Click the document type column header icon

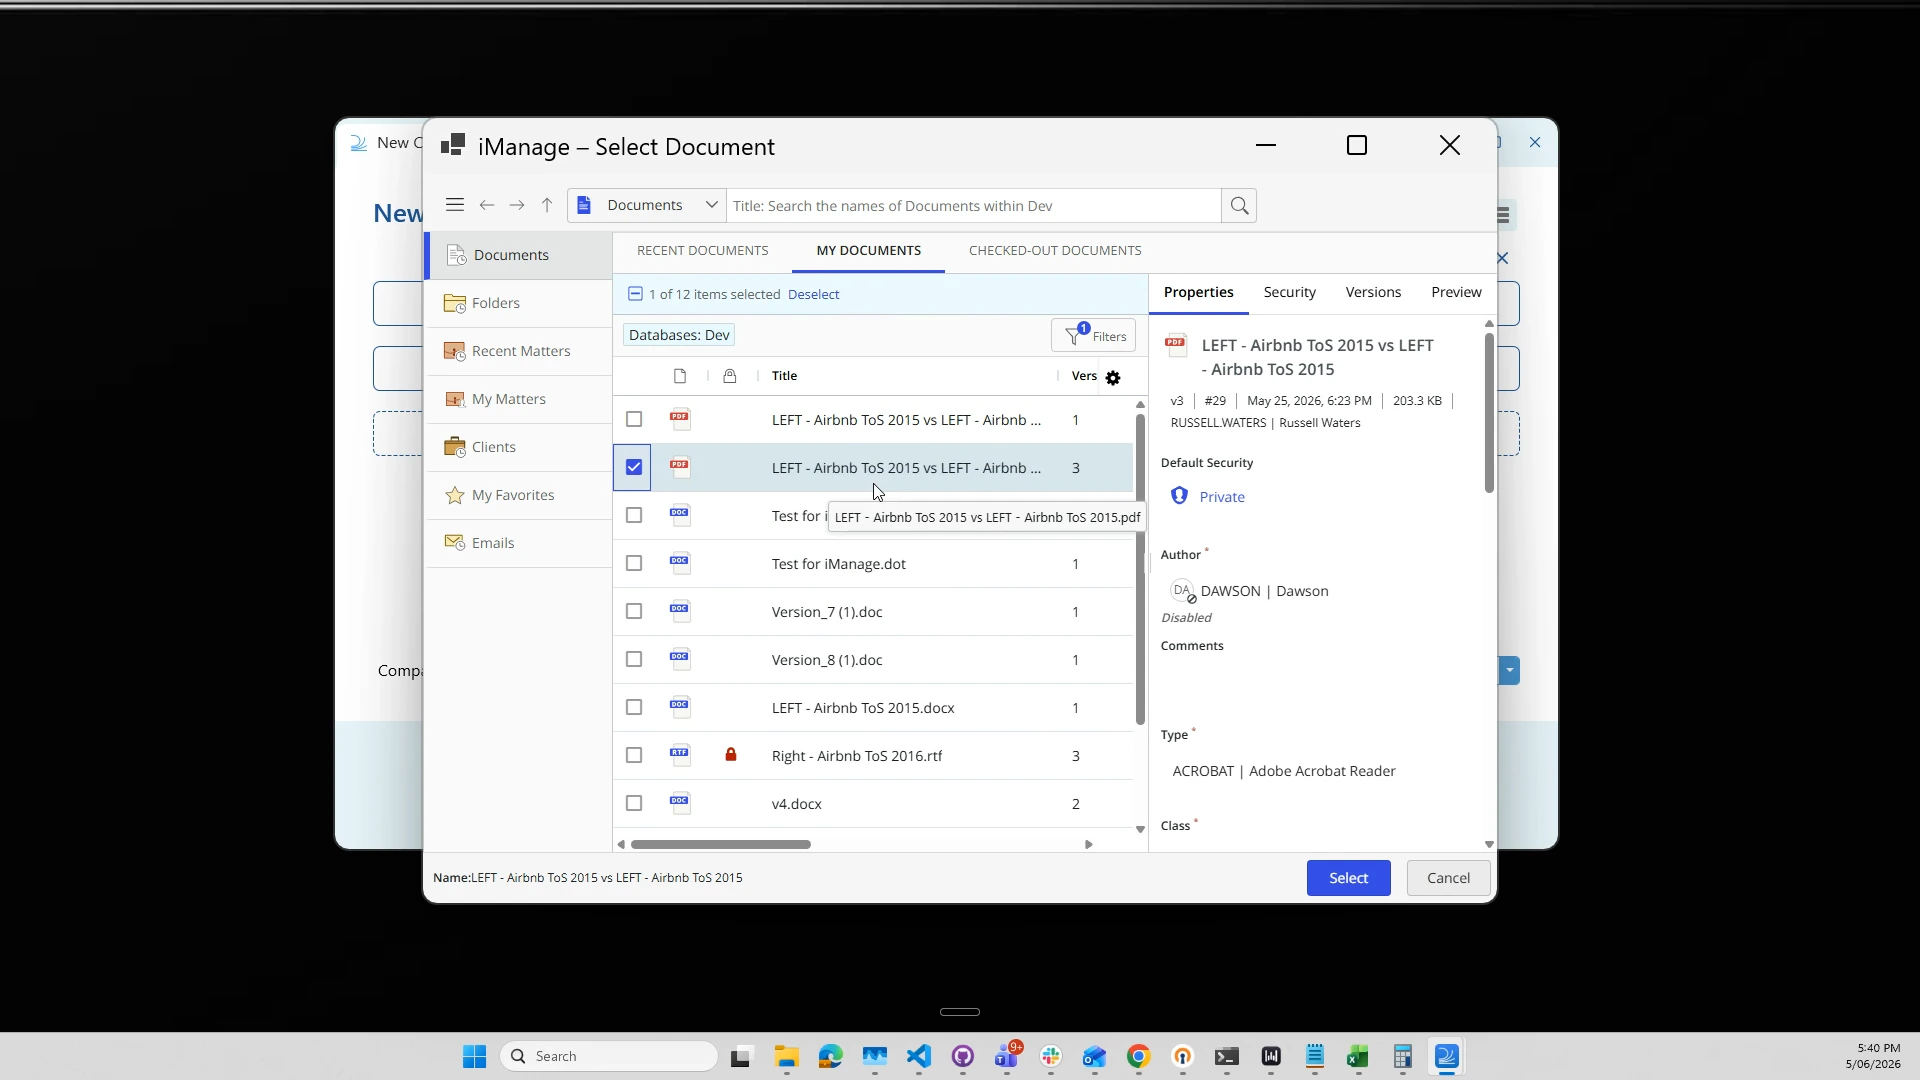[680, 376]
